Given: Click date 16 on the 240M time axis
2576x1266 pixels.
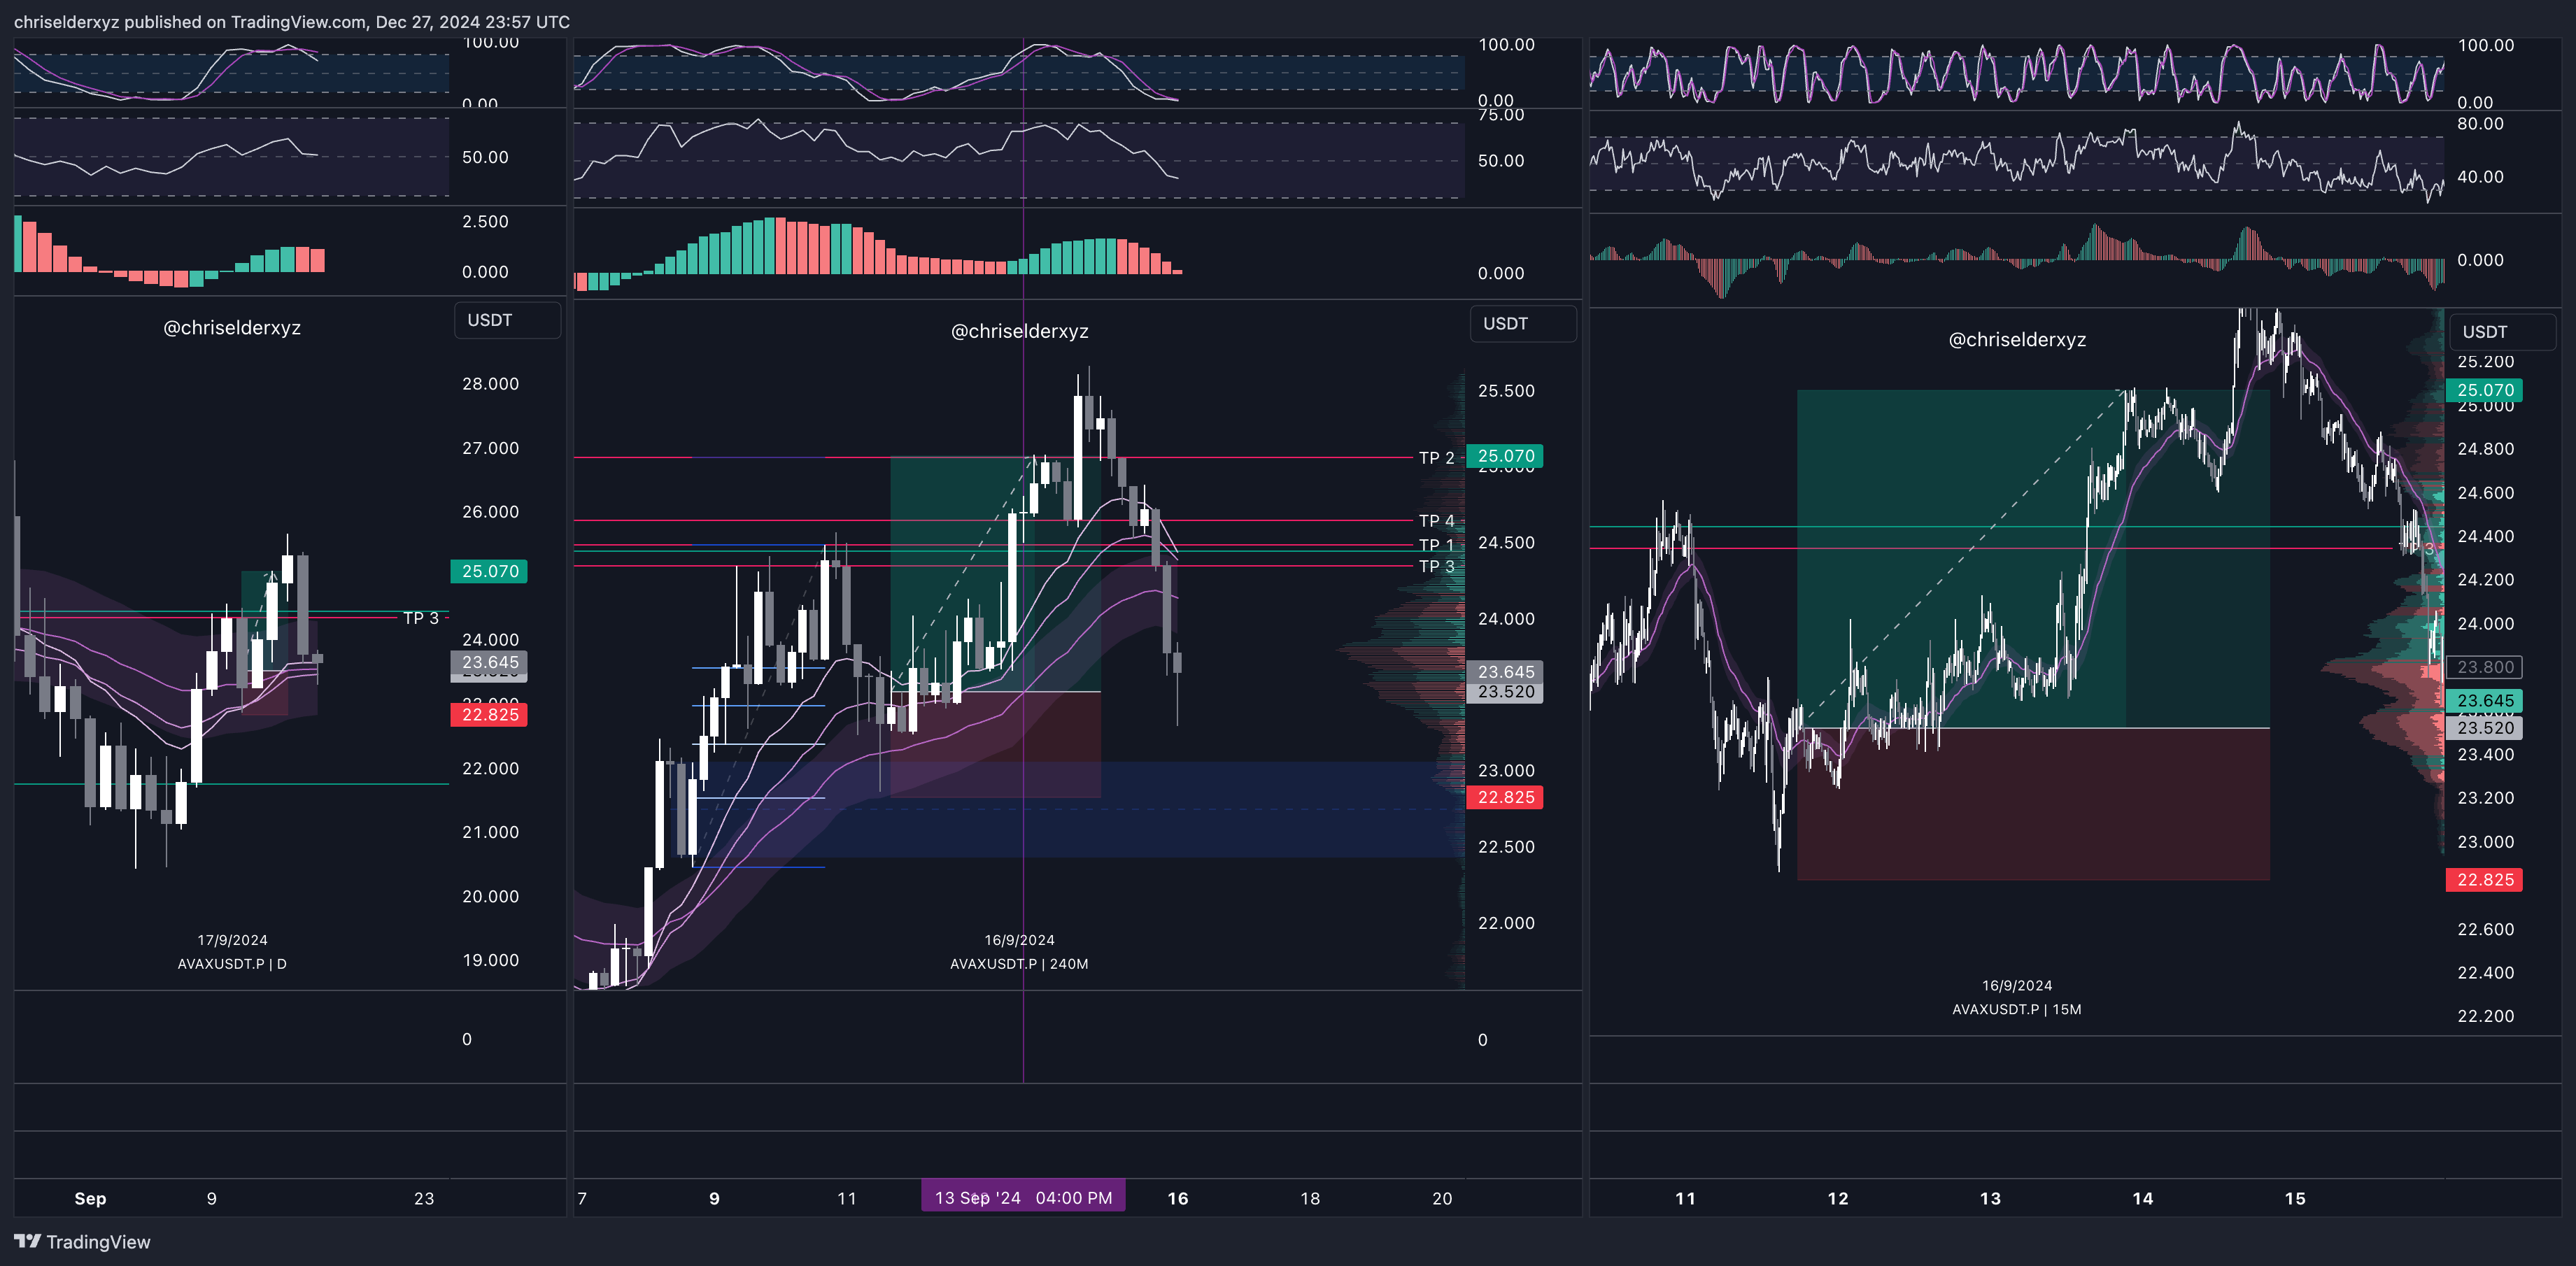Looking at the screenshot, I should (x=1177, y=1198).
